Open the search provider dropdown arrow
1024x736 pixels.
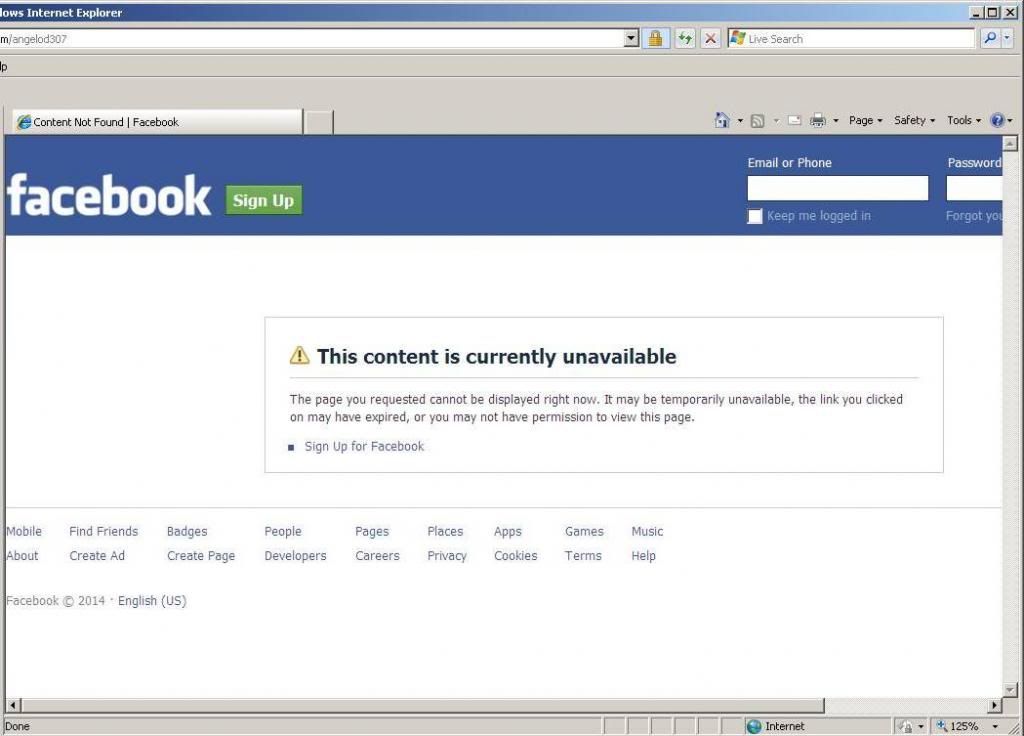[1006, 39]
